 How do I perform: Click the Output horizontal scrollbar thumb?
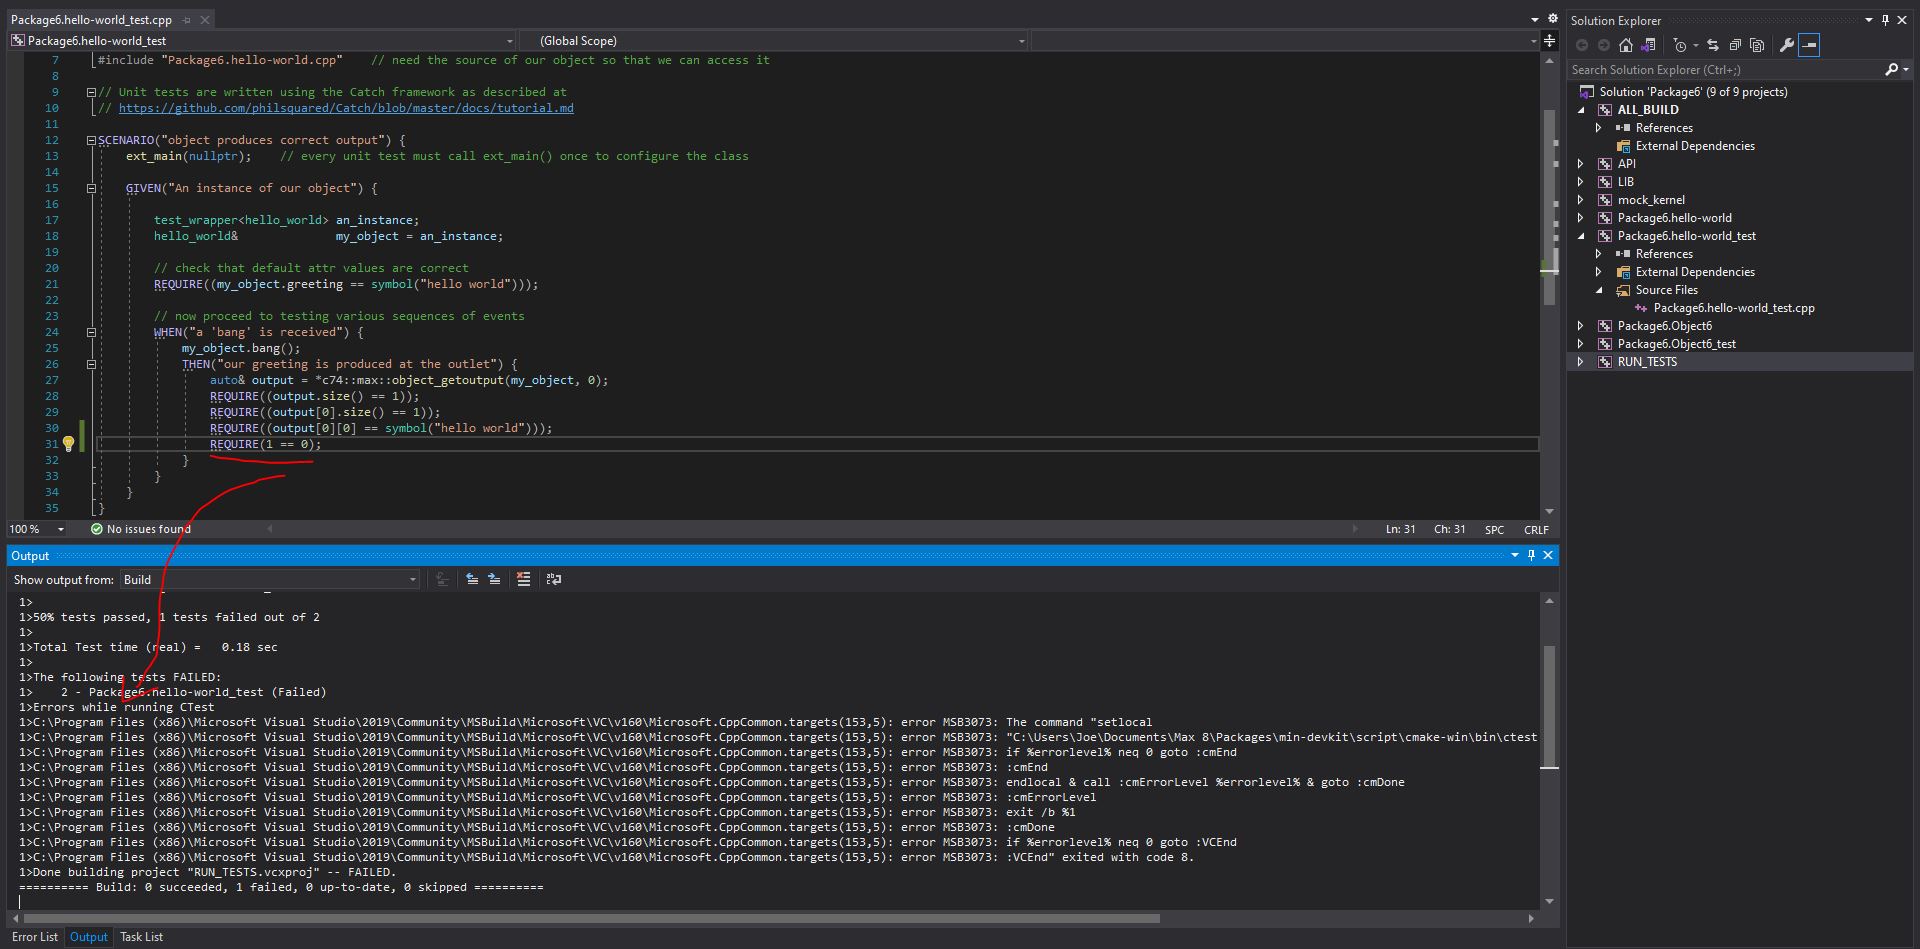pyautogui.click(x=590, y=918)
